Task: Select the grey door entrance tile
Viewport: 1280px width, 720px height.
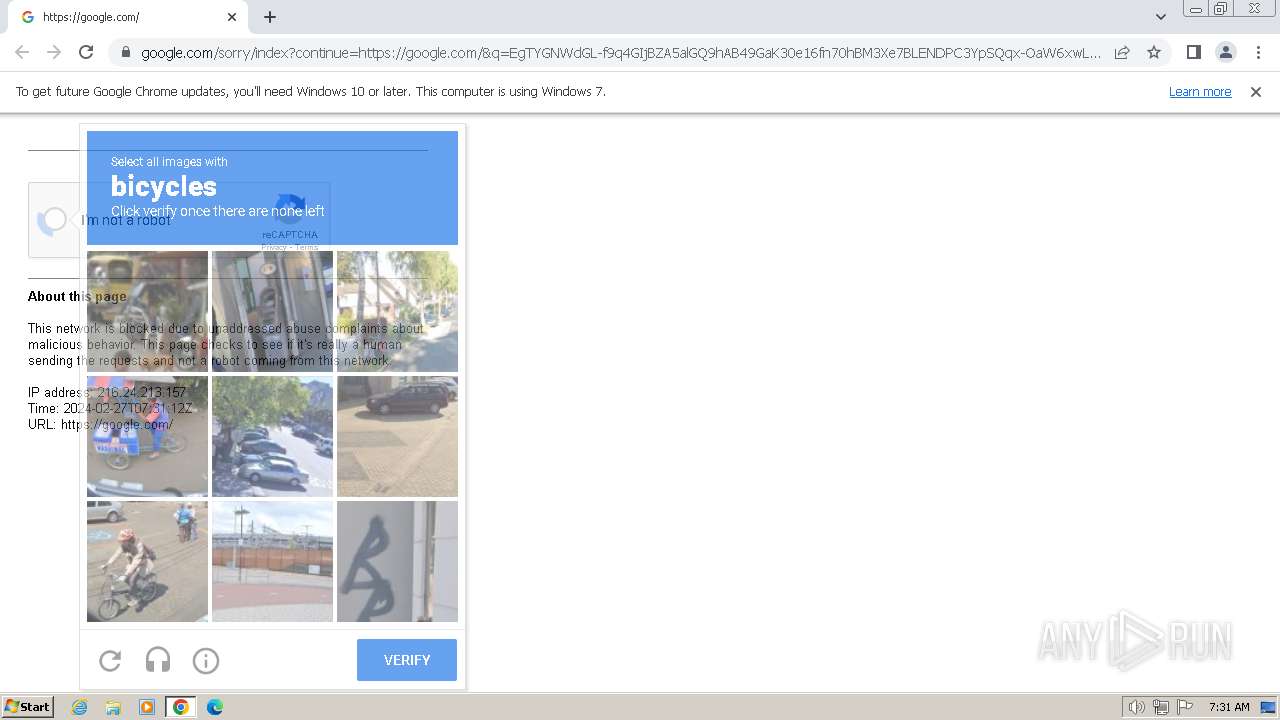Action: click(x=272, y=311)
